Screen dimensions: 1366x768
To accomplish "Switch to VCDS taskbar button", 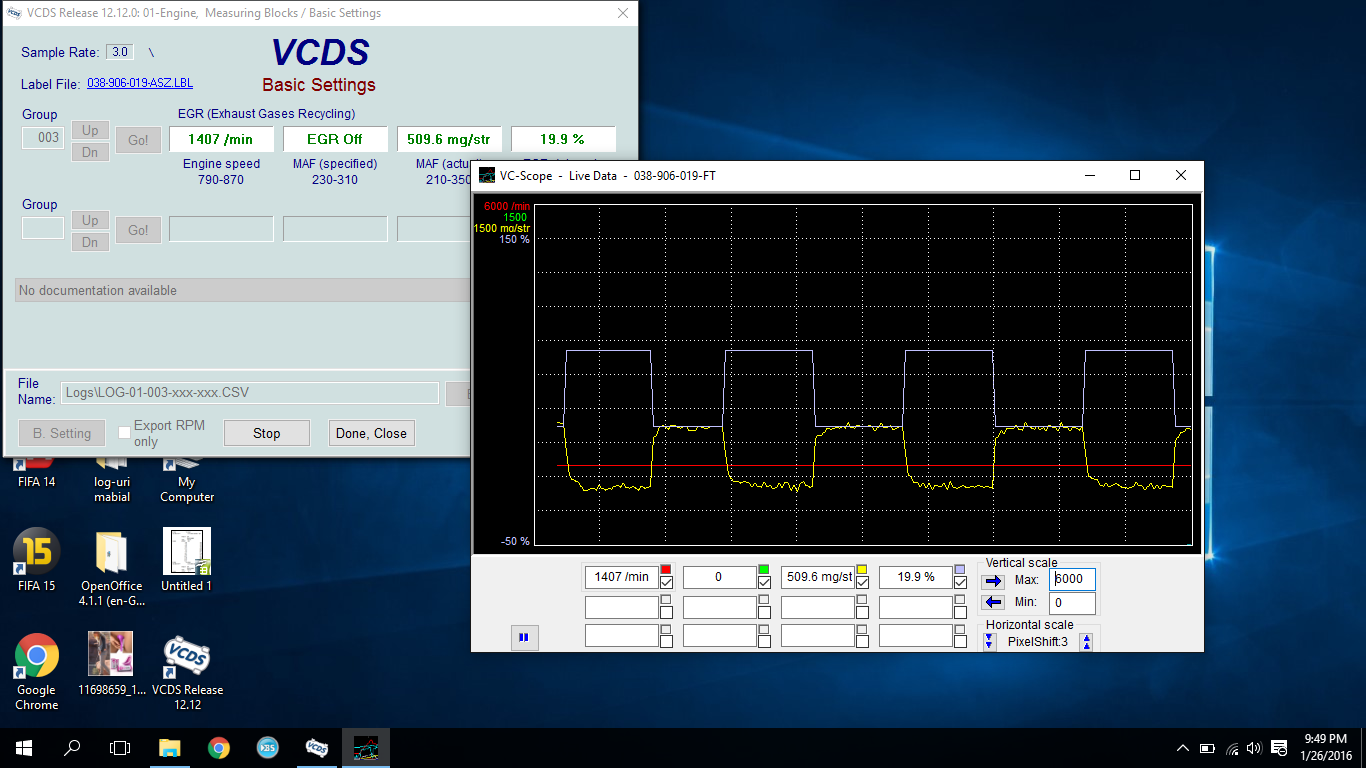I will [317, 748].
